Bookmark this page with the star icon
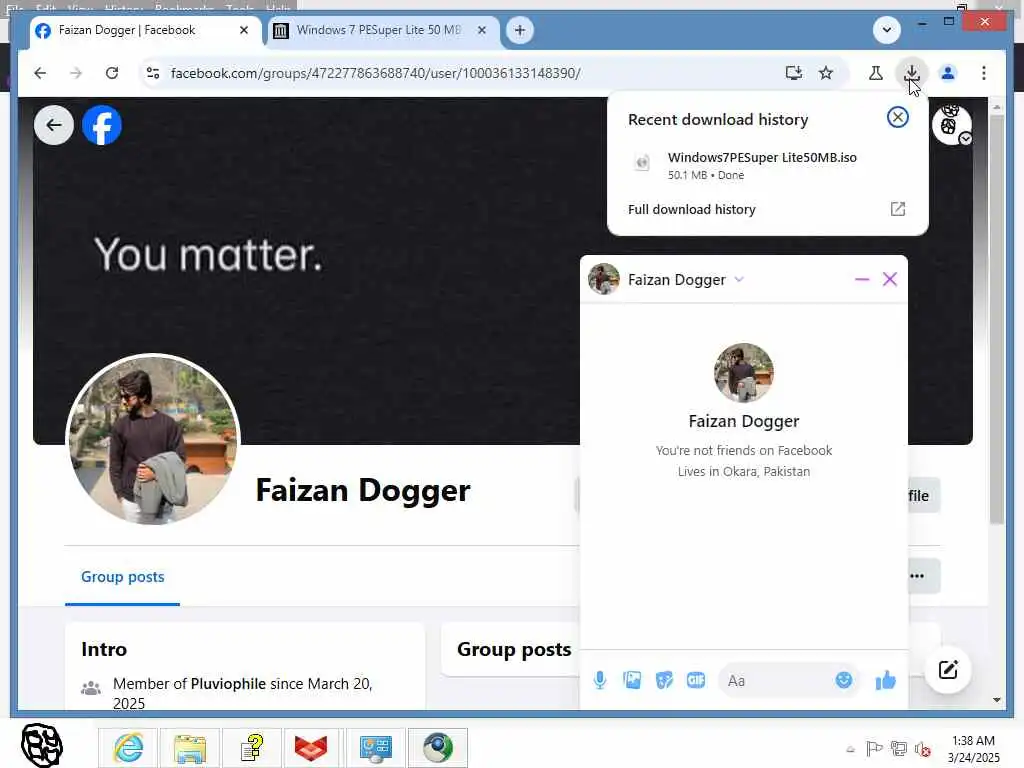 click(x=826, y=73)
